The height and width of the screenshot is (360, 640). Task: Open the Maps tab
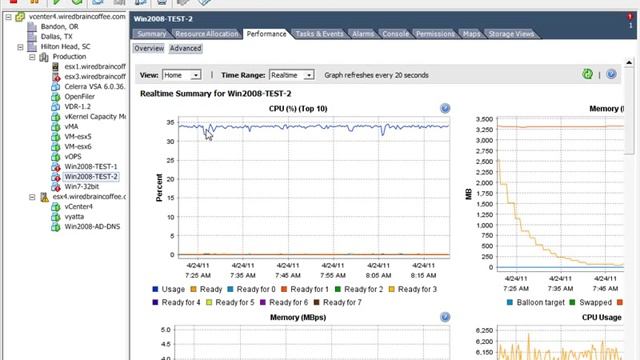471,34
